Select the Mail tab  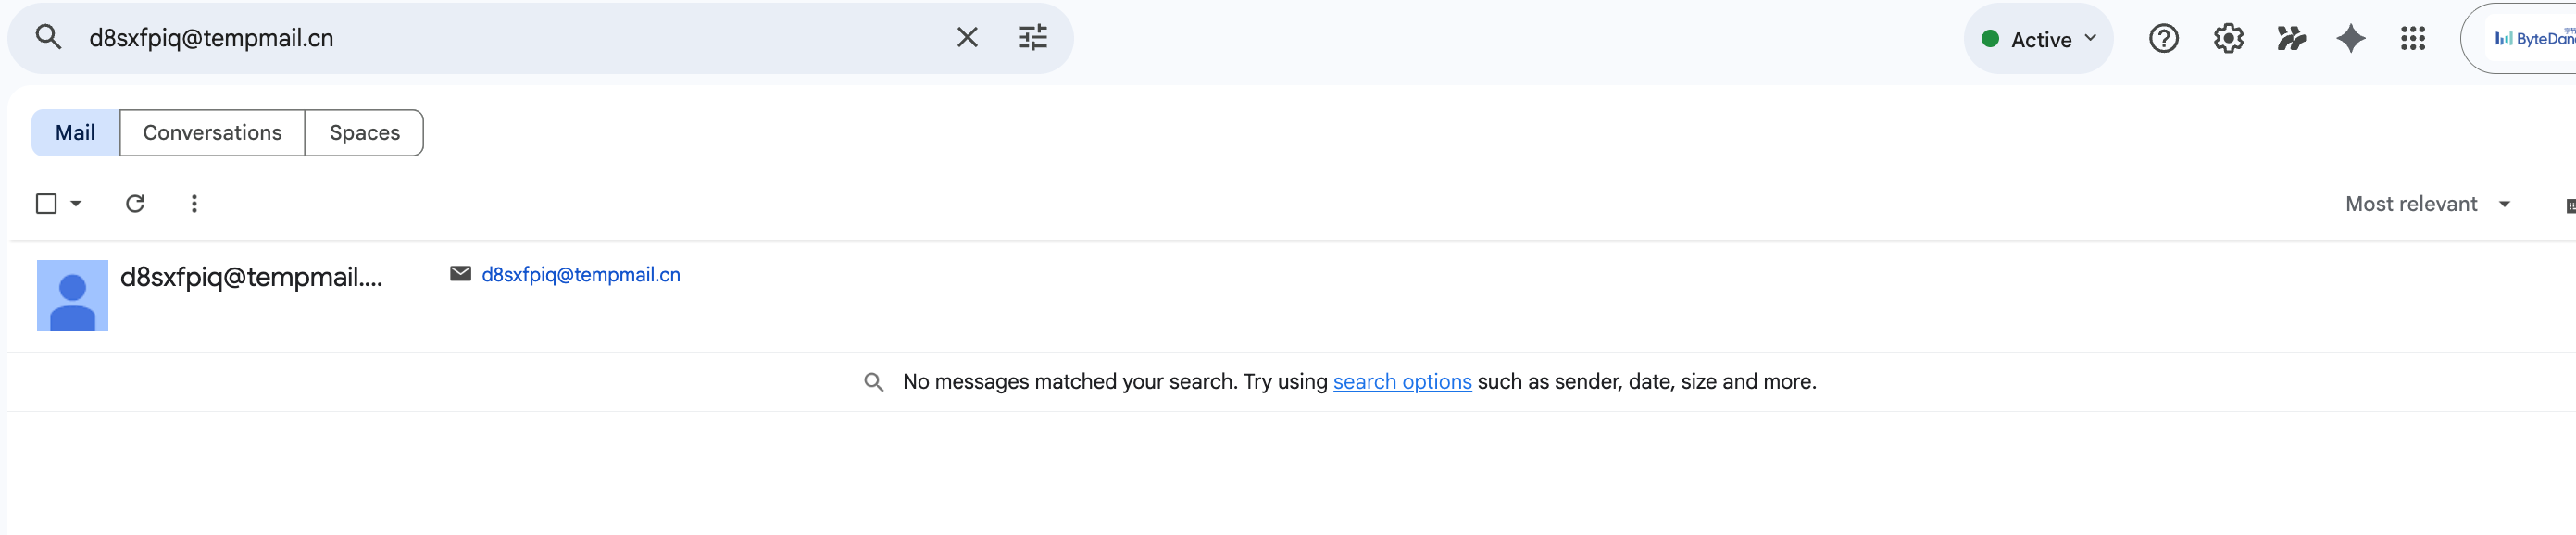[x=75, y=133]
